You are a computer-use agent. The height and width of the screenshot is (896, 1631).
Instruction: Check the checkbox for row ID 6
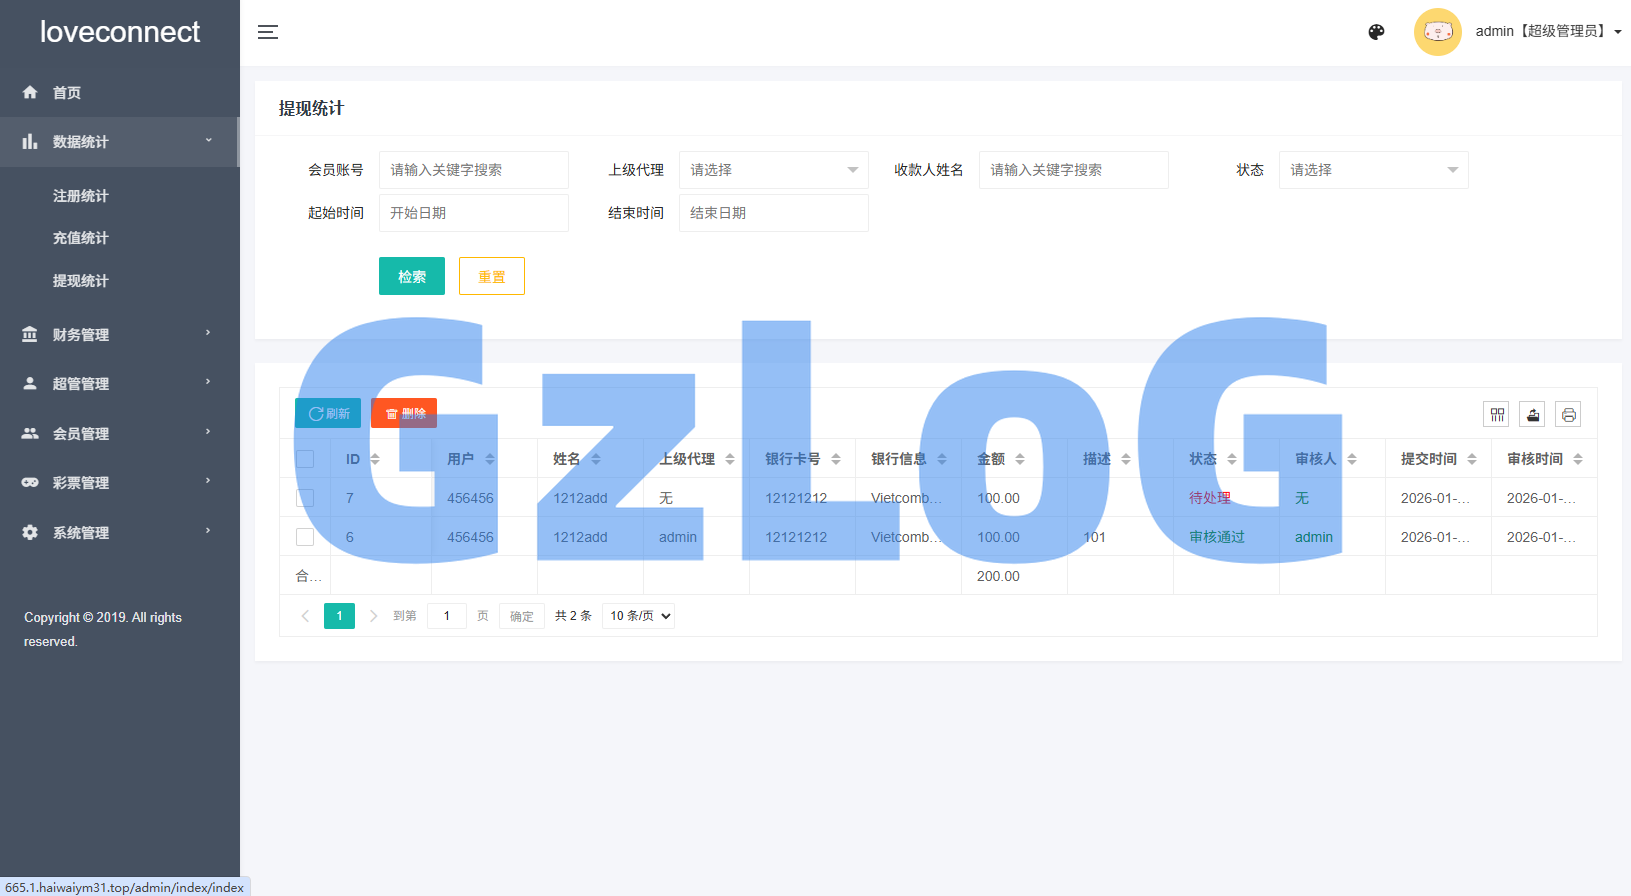pyautogui.click(x=305, y=537)
